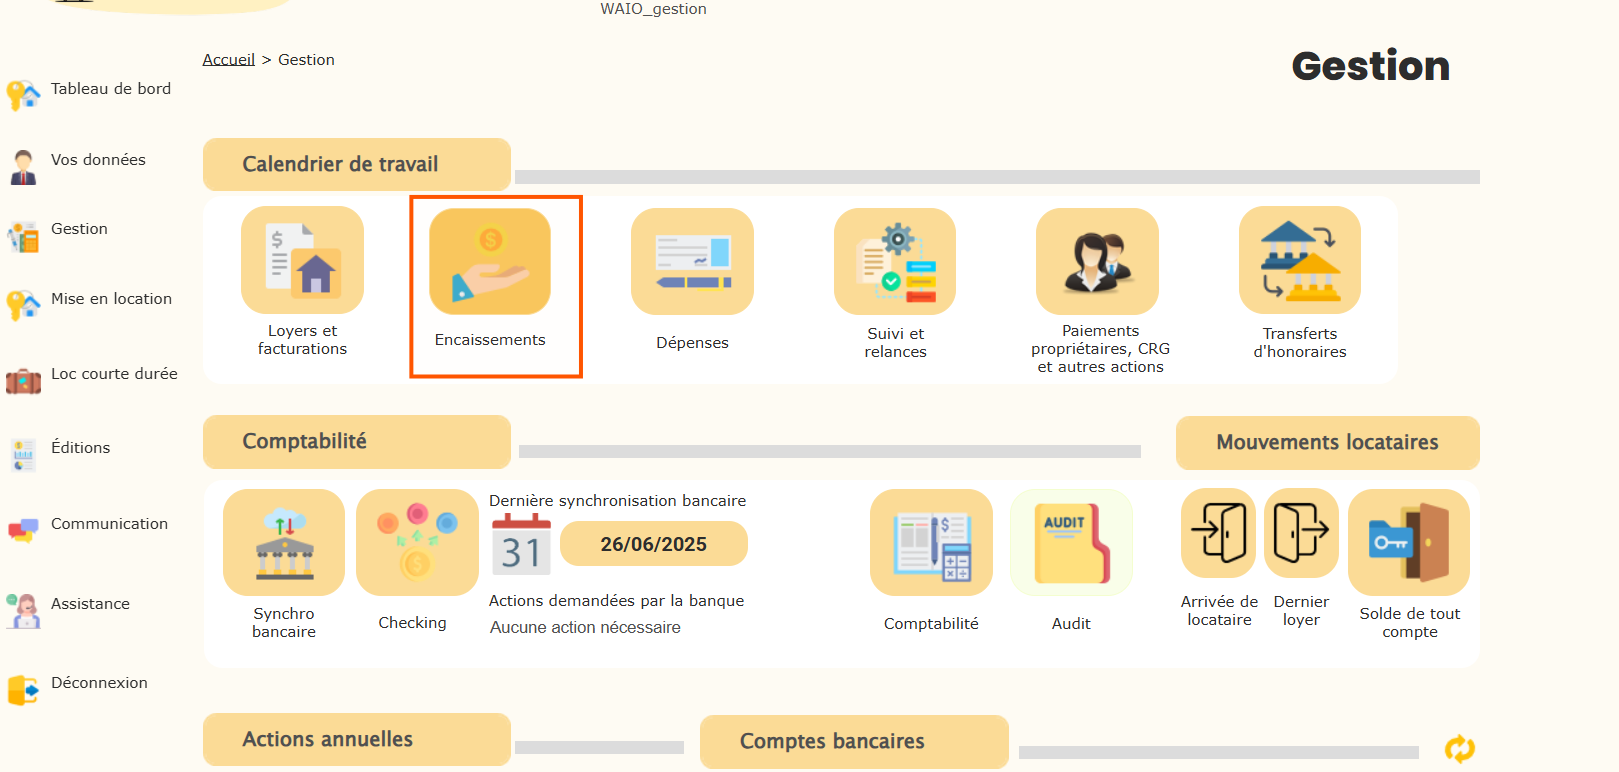Viewport: 1619px width, 772px height.
Task: Launch Synchro bancaire
Action: [x=284, y=542]
